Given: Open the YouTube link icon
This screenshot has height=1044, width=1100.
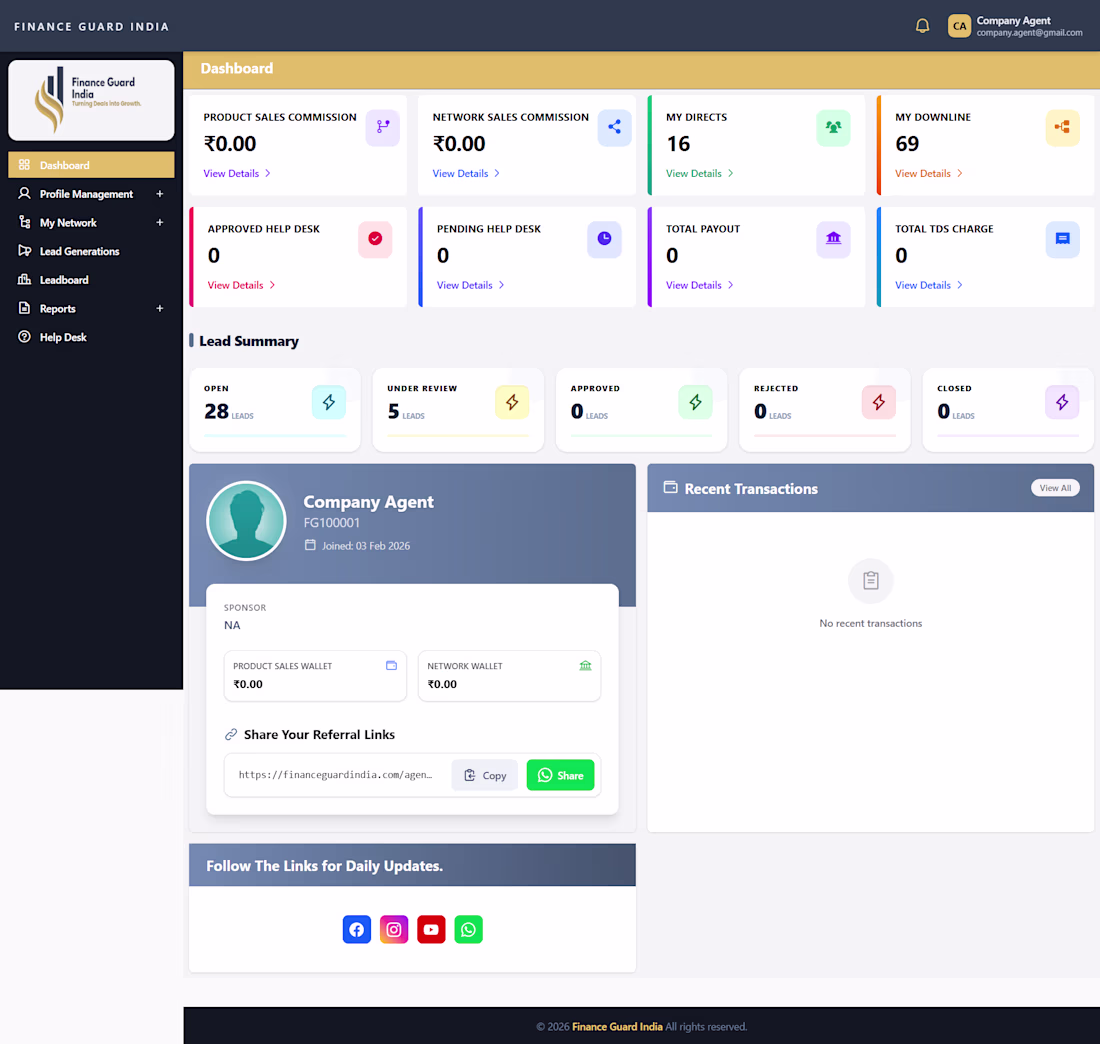Looking at the screenshot, I should tap(431, 930).
